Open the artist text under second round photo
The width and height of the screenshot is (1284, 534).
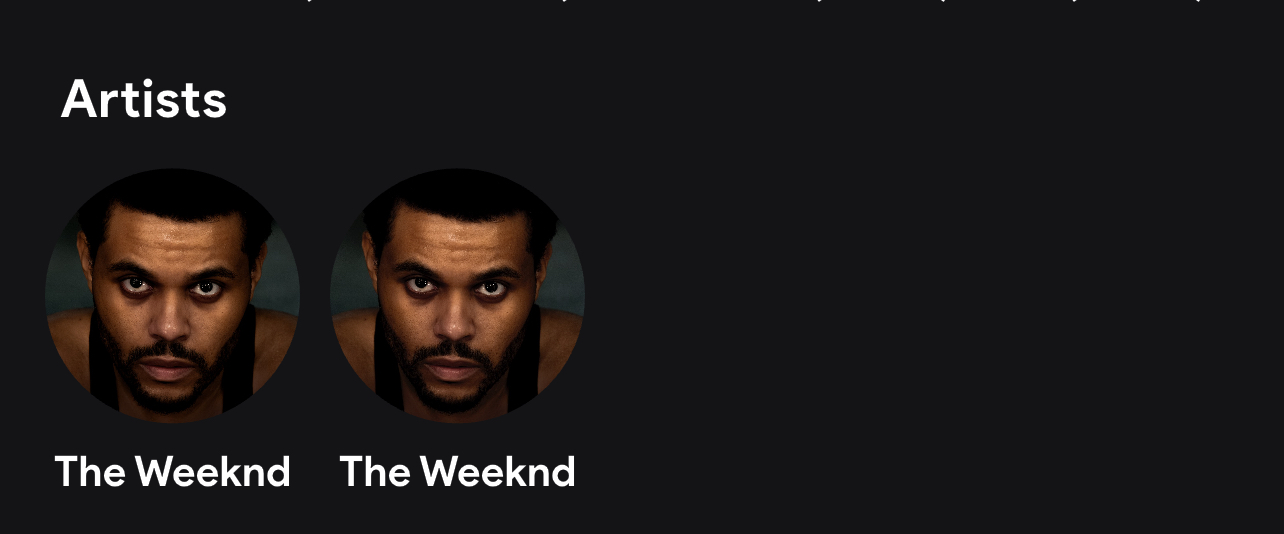(457, 472)
